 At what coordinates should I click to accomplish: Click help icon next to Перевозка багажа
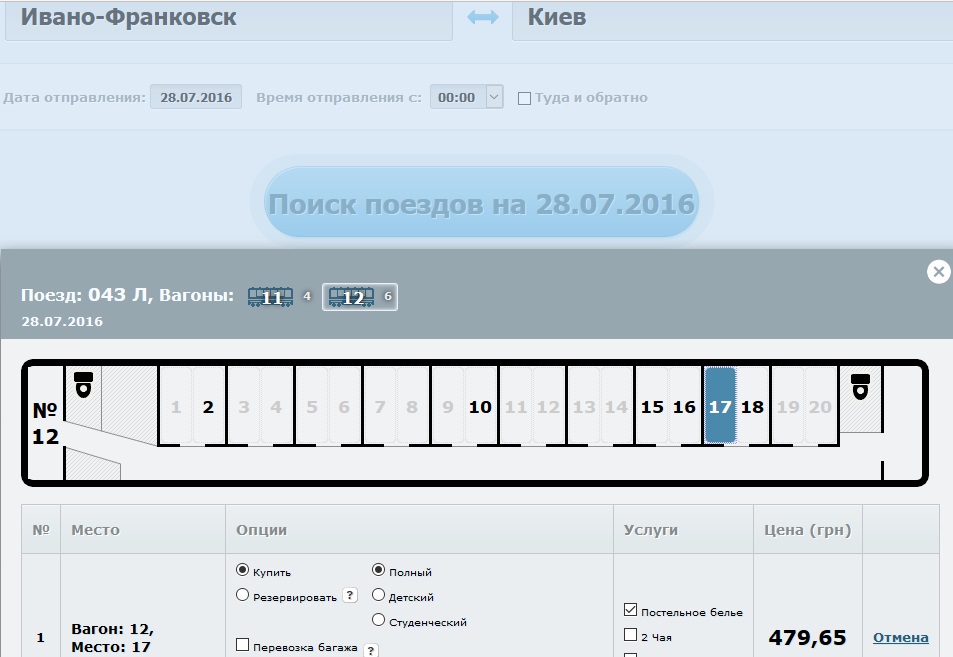point(371,649)
